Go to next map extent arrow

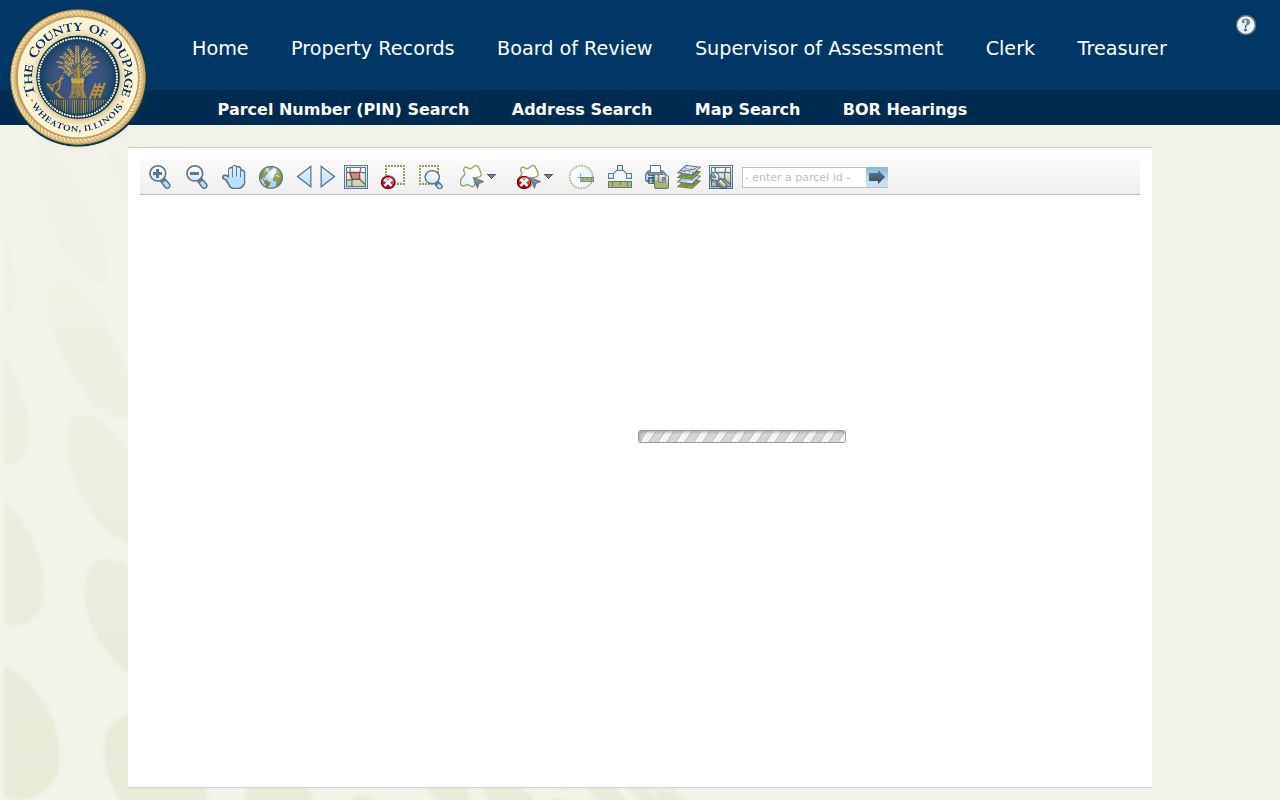[328, 177]
